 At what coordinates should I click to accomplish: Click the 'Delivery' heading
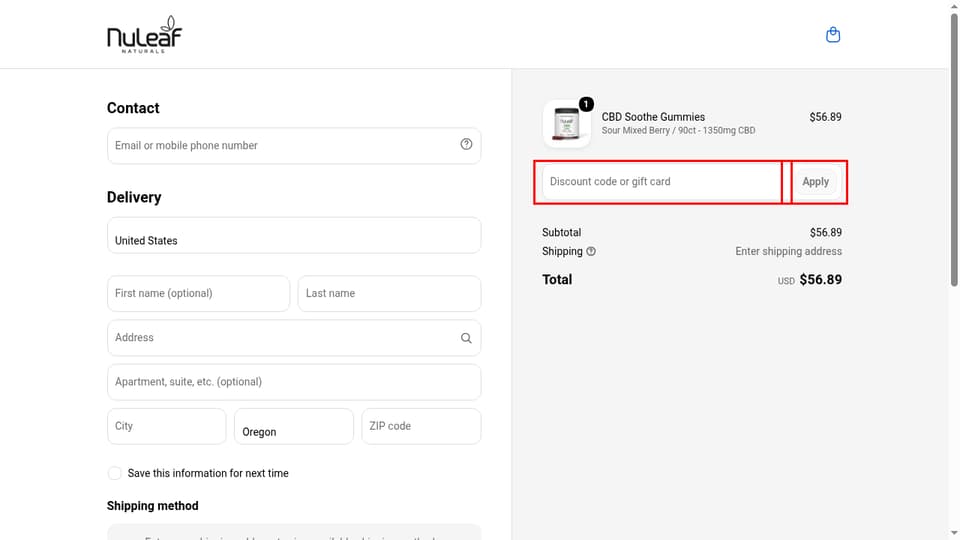point(134,198)
